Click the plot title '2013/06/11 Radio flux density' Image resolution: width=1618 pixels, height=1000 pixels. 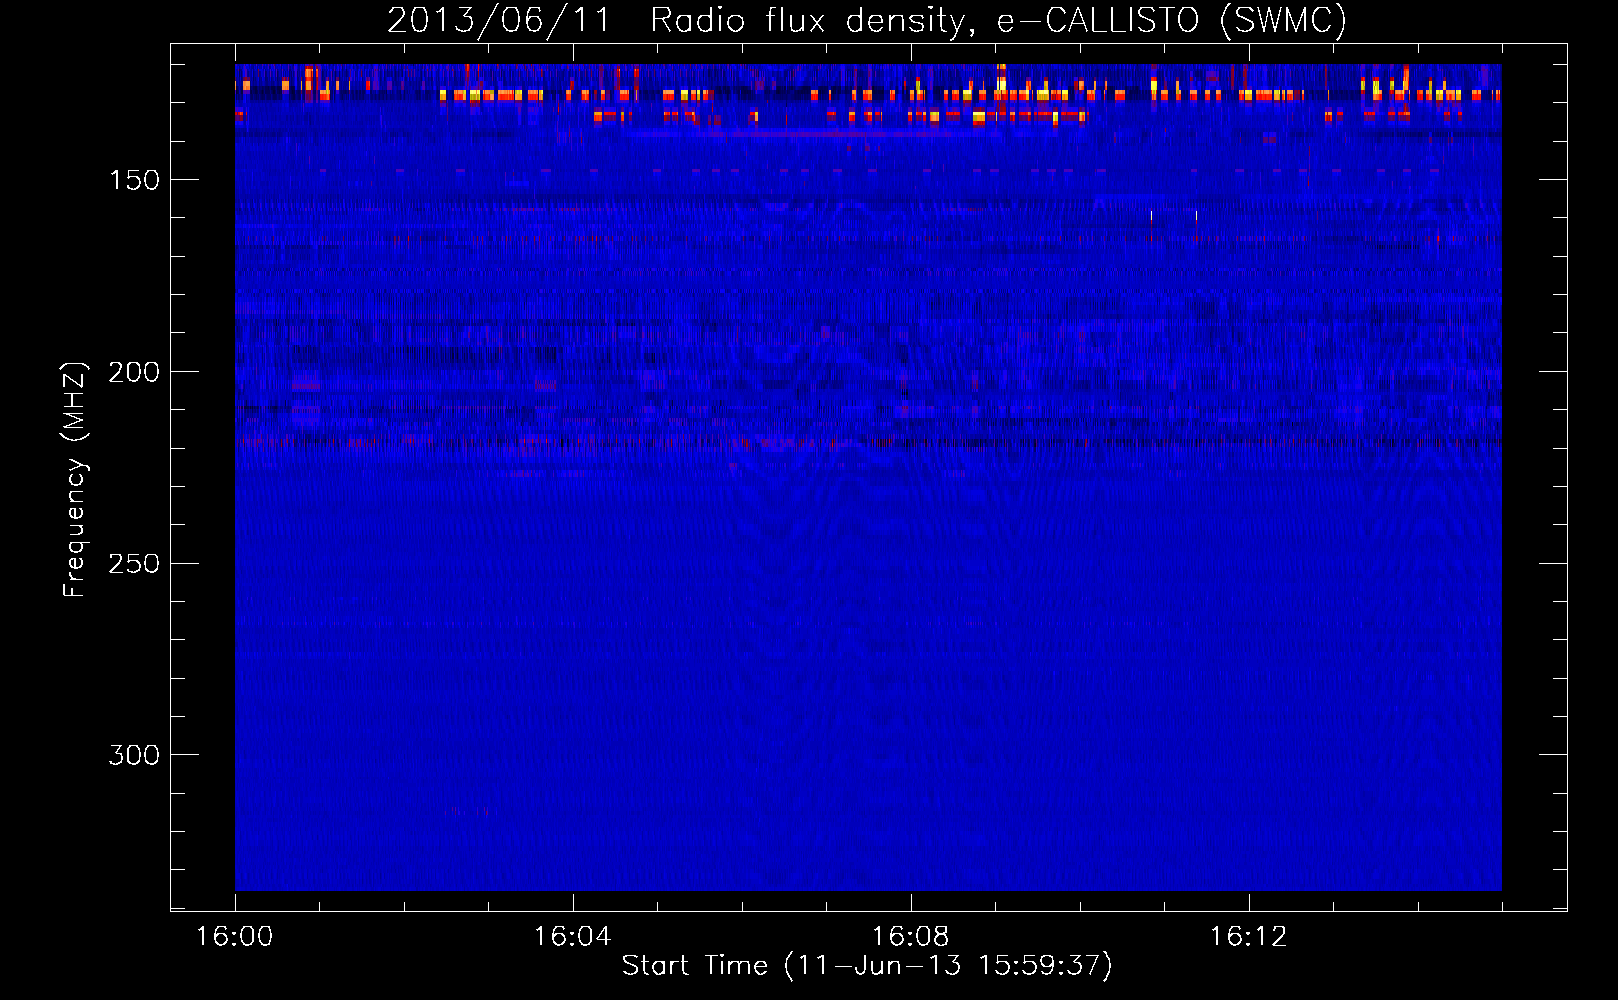(x=682, y=20)
